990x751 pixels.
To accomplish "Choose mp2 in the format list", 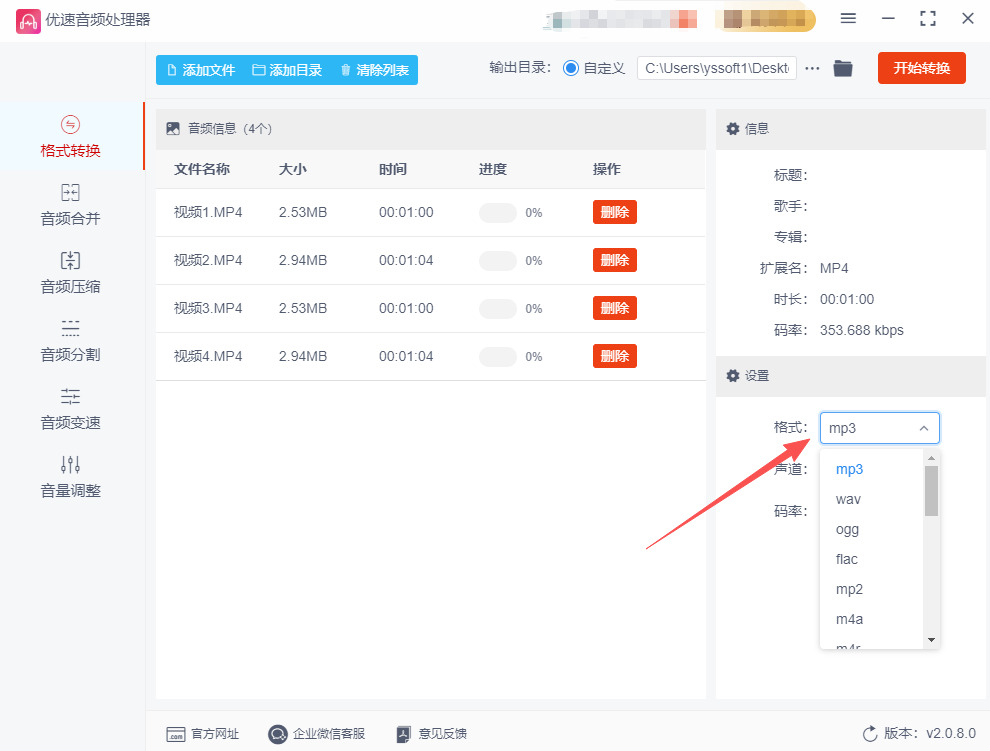I will (x=871, y=589).
